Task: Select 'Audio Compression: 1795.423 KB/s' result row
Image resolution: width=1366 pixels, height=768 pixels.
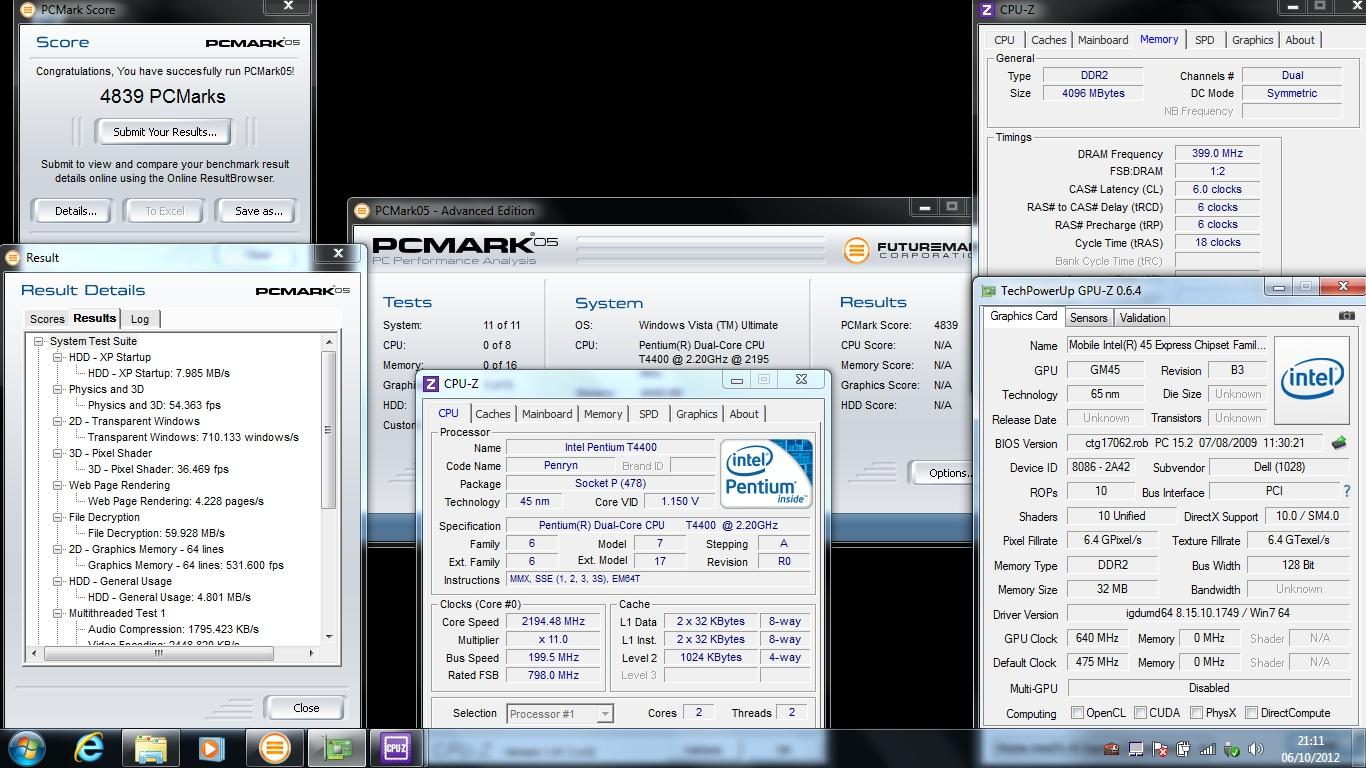Action: [173, 629]
